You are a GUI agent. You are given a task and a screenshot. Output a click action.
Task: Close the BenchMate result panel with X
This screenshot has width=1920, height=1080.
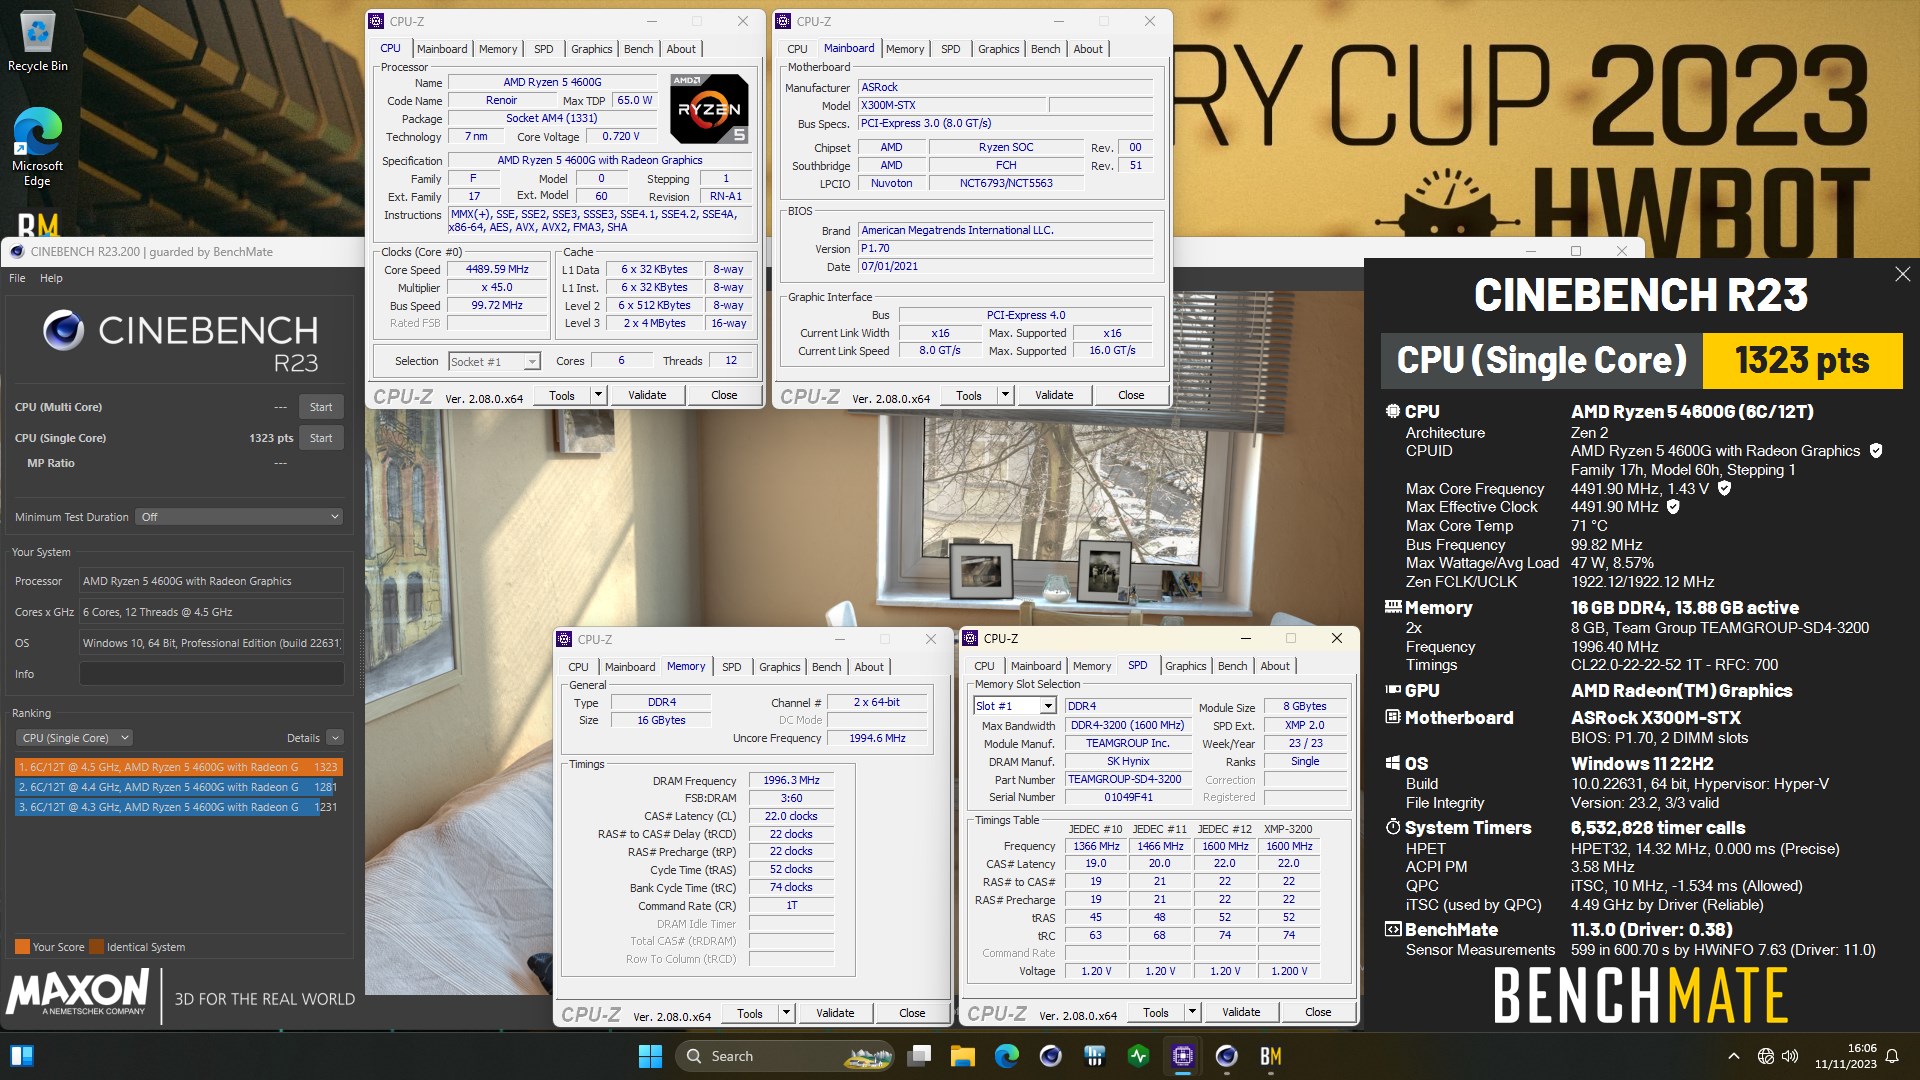pos(1902,274)
